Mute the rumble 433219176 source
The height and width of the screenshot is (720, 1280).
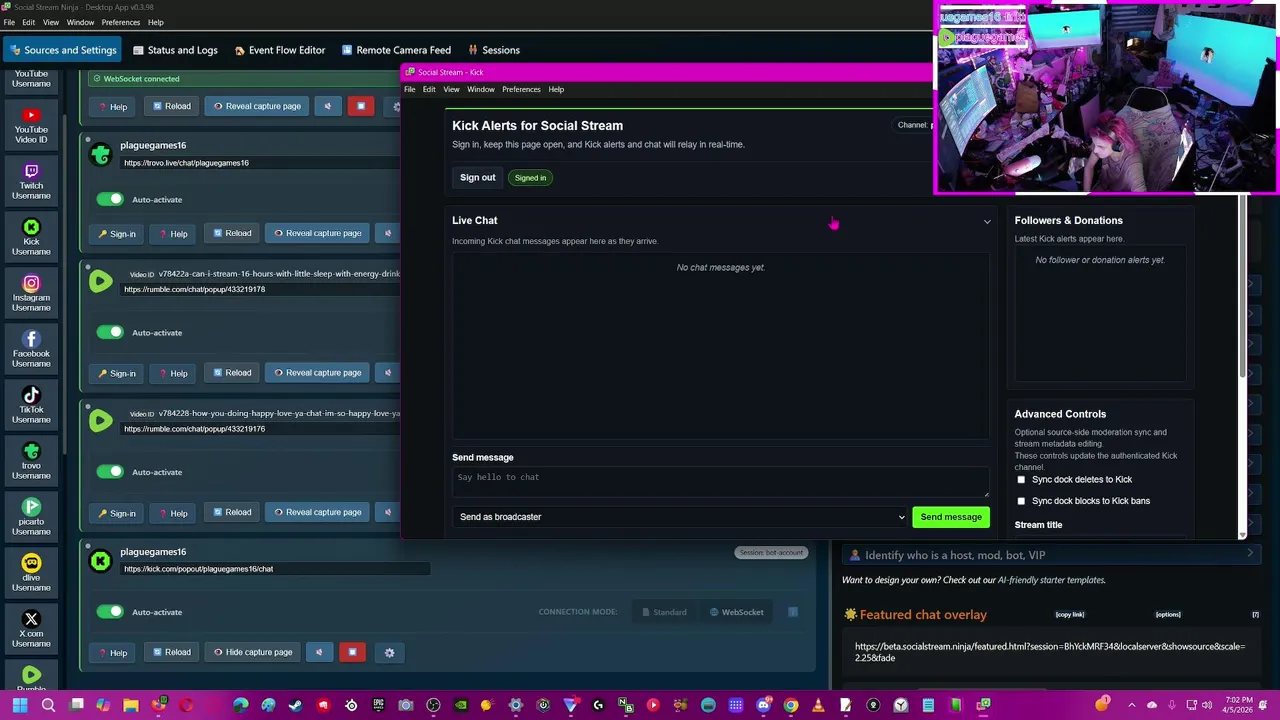388,512
